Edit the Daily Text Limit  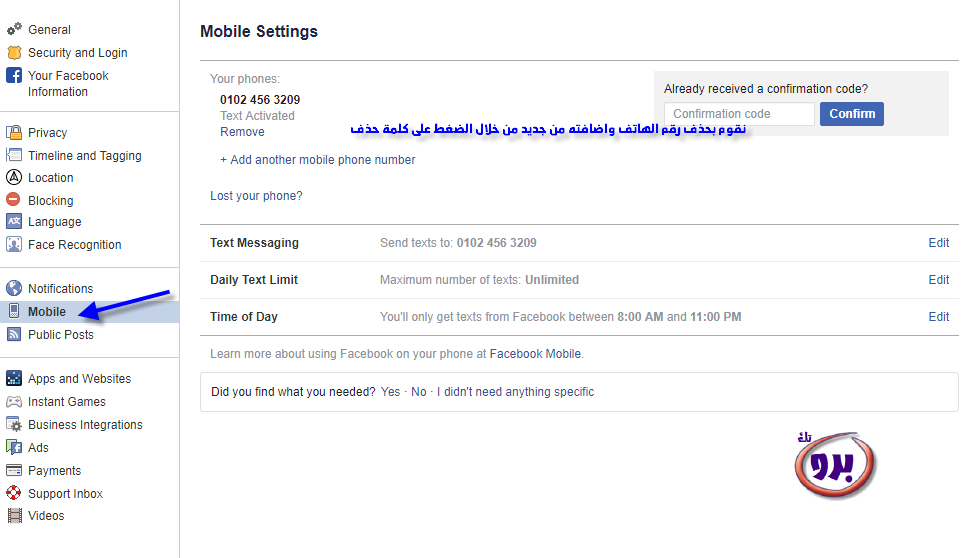point(938,280)
